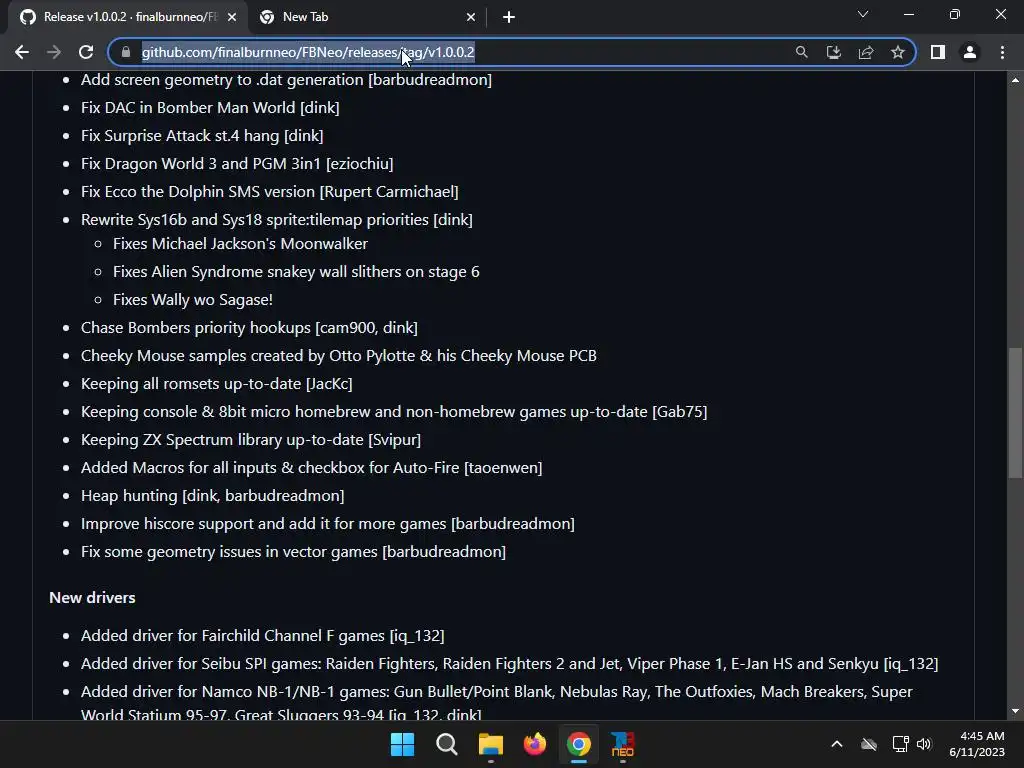
Task: Click 'Fix some geometry issues in vector games'
Action: coord(293,552)
